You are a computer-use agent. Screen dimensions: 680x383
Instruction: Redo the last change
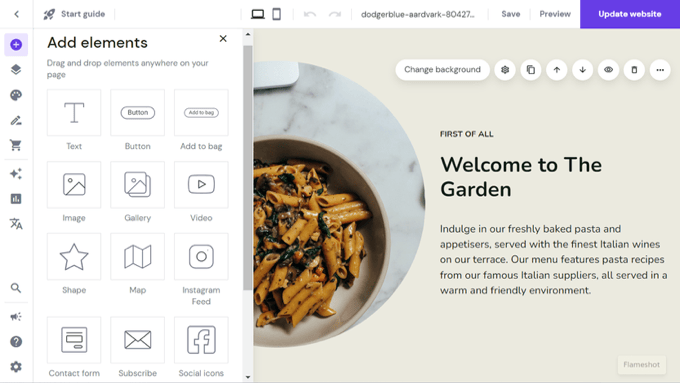(334, 14)
